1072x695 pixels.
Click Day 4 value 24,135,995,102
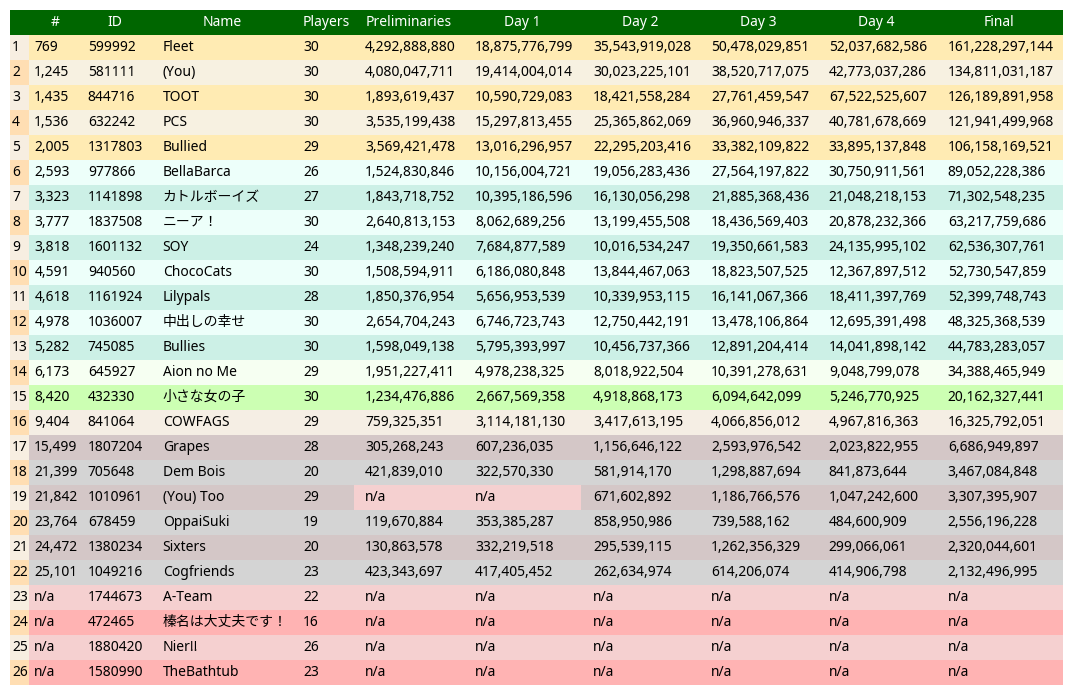(x=878, y=246)
